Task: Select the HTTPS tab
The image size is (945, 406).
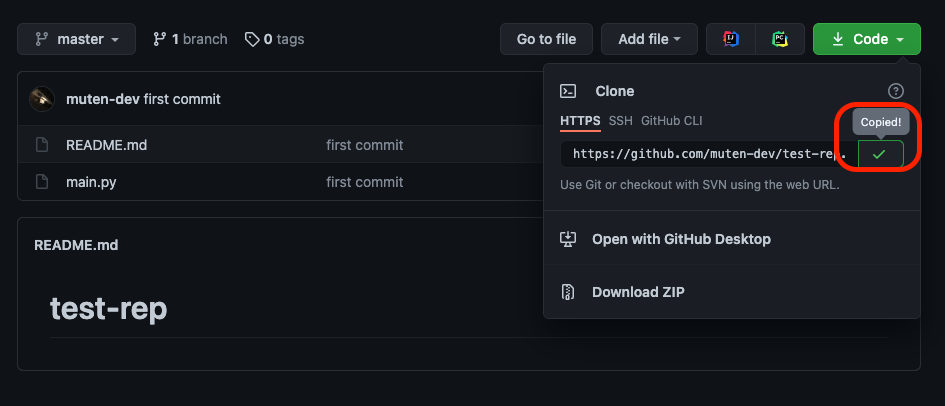Action: [580, 121]
